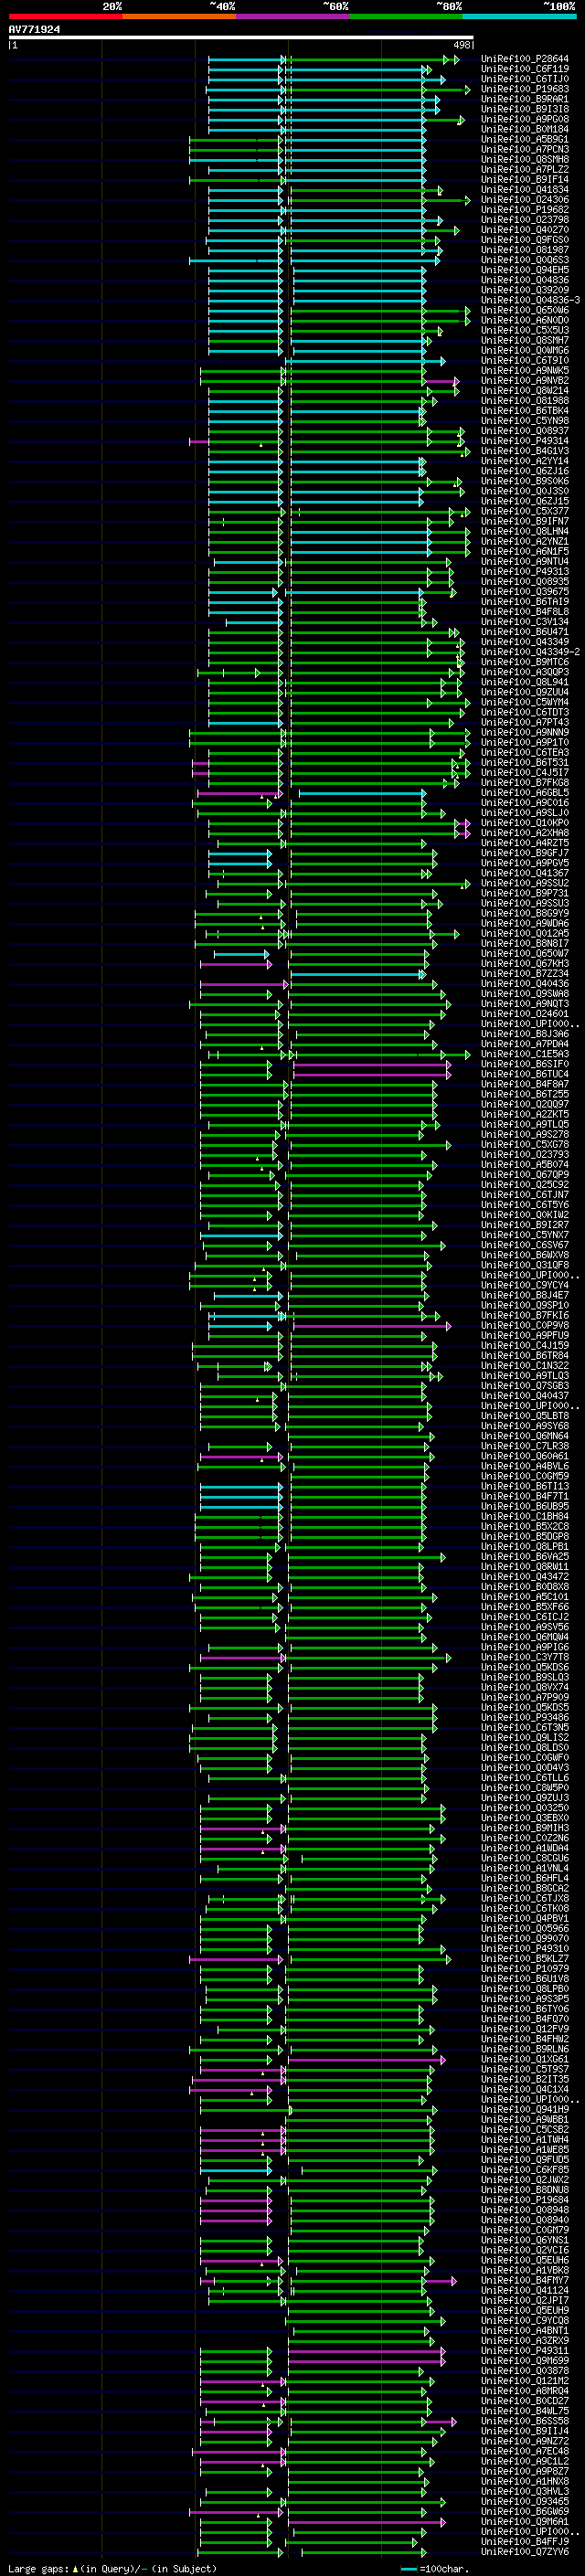Select the UniRef100_B8G9Y9 label

525,913
